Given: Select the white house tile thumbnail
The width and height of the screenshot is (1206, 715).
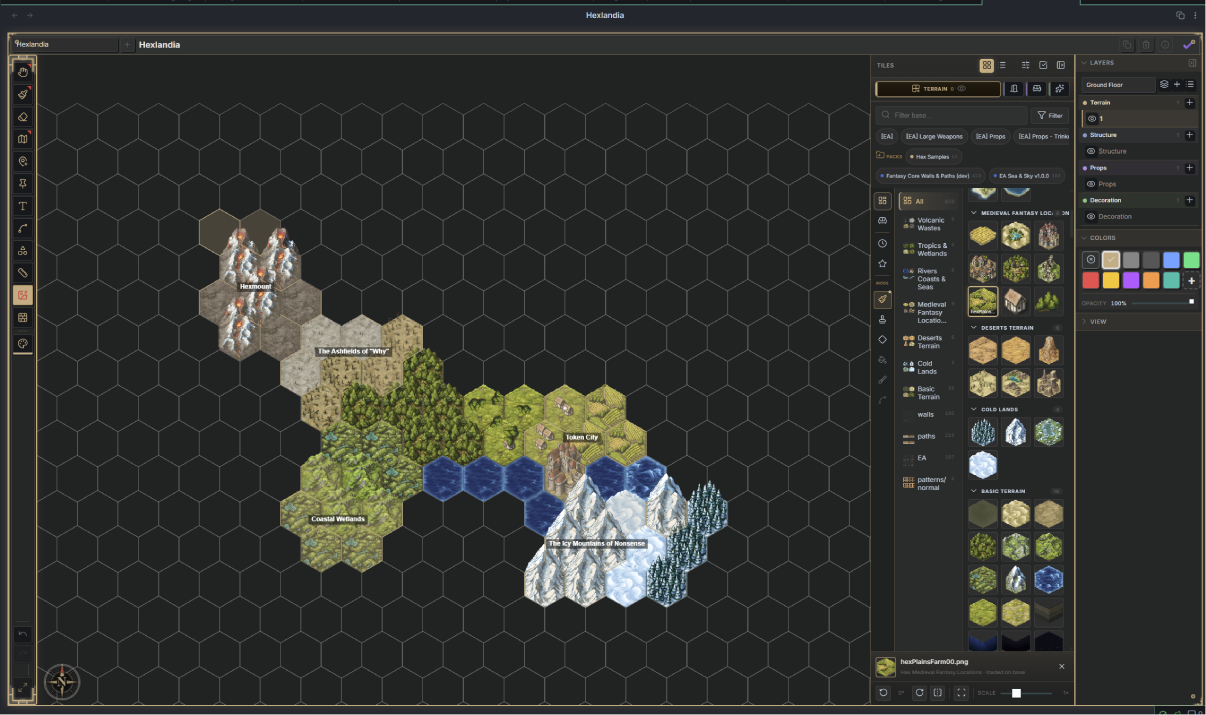Looking at the screenshot, I should coord(1017,300).
